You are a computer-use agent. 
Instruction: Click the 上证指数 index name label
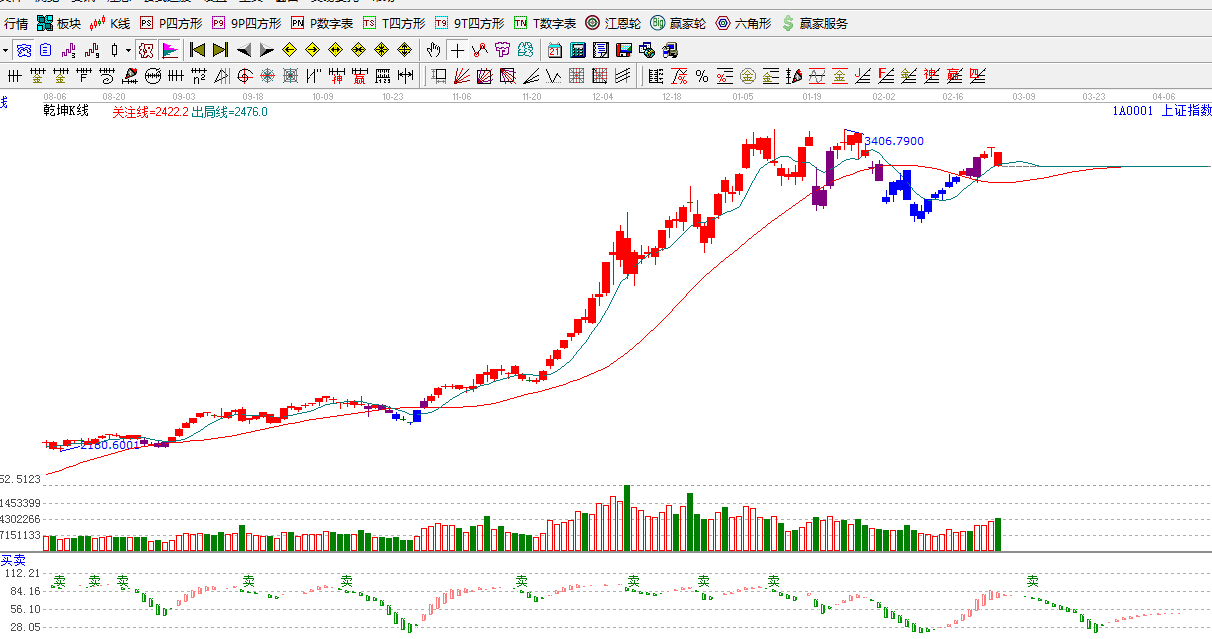[1186, 111]
